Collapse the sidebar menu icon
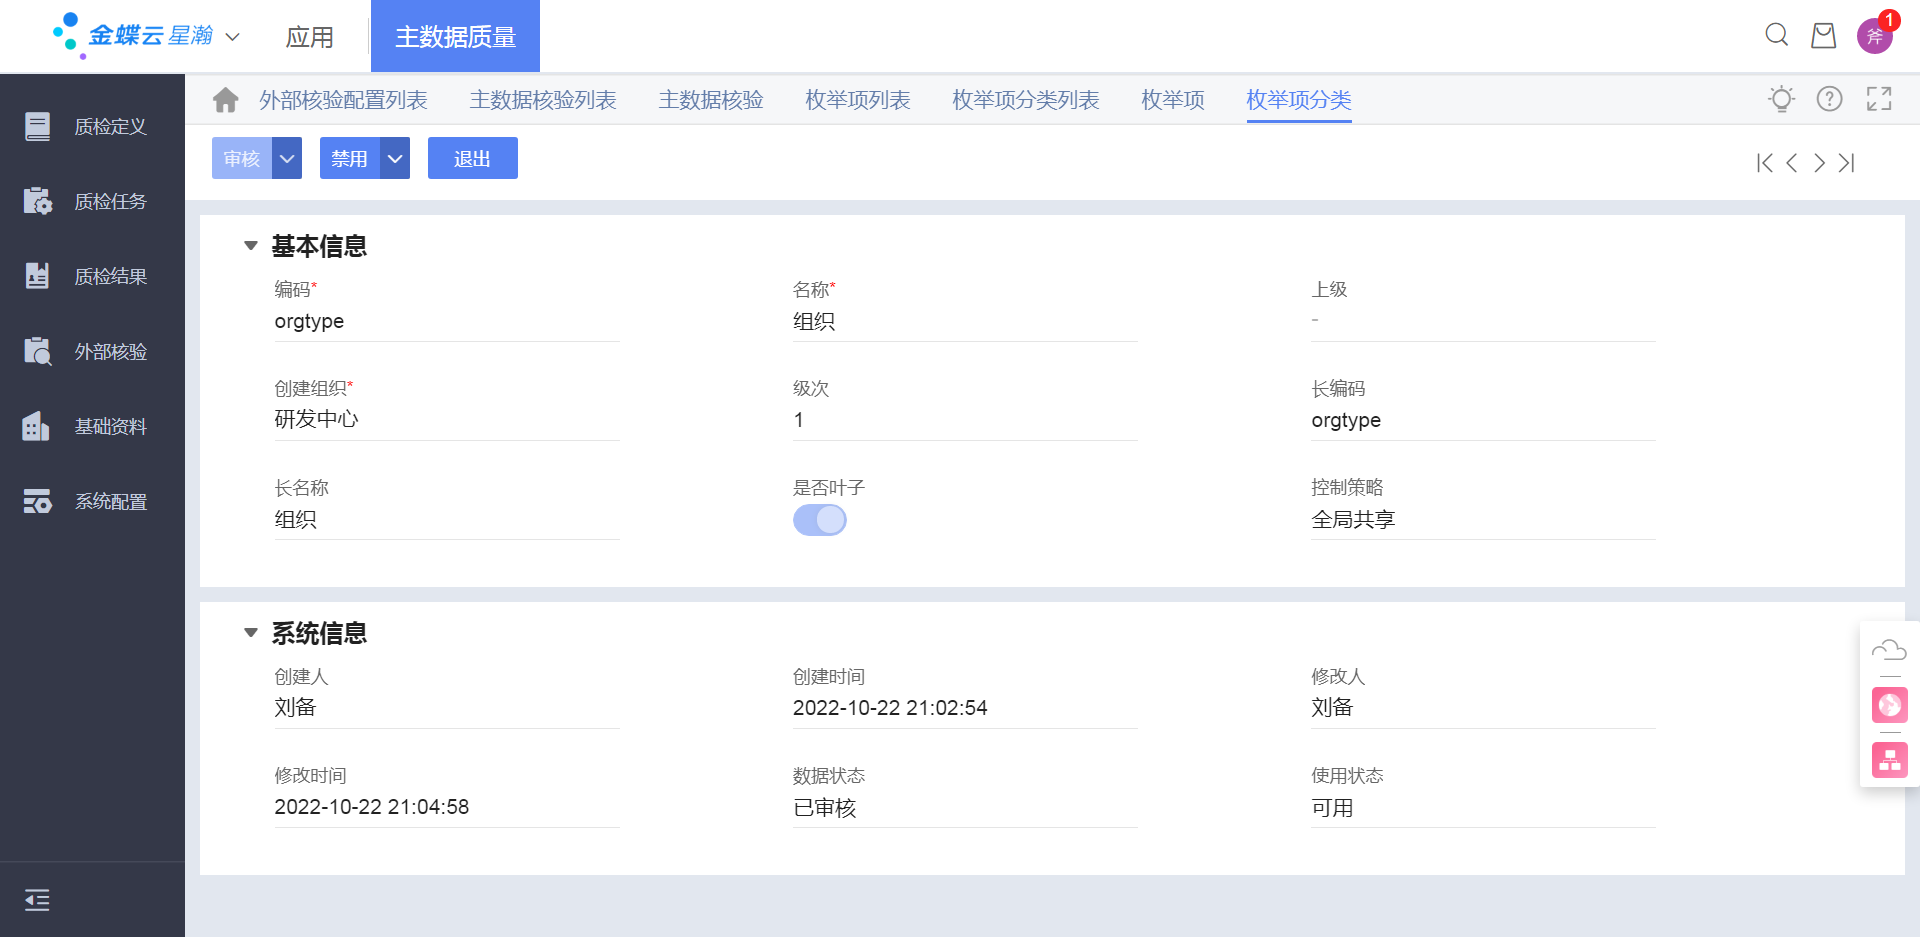This screenshot has height=937, width=1920. coord(37,900)
